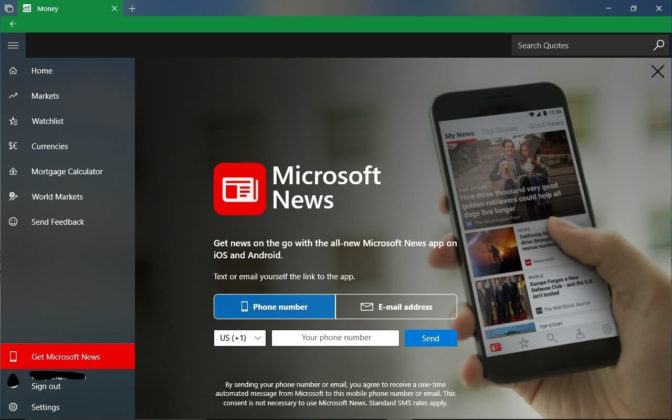Close the Microsoft News promo overlay

tap(657, 72)
